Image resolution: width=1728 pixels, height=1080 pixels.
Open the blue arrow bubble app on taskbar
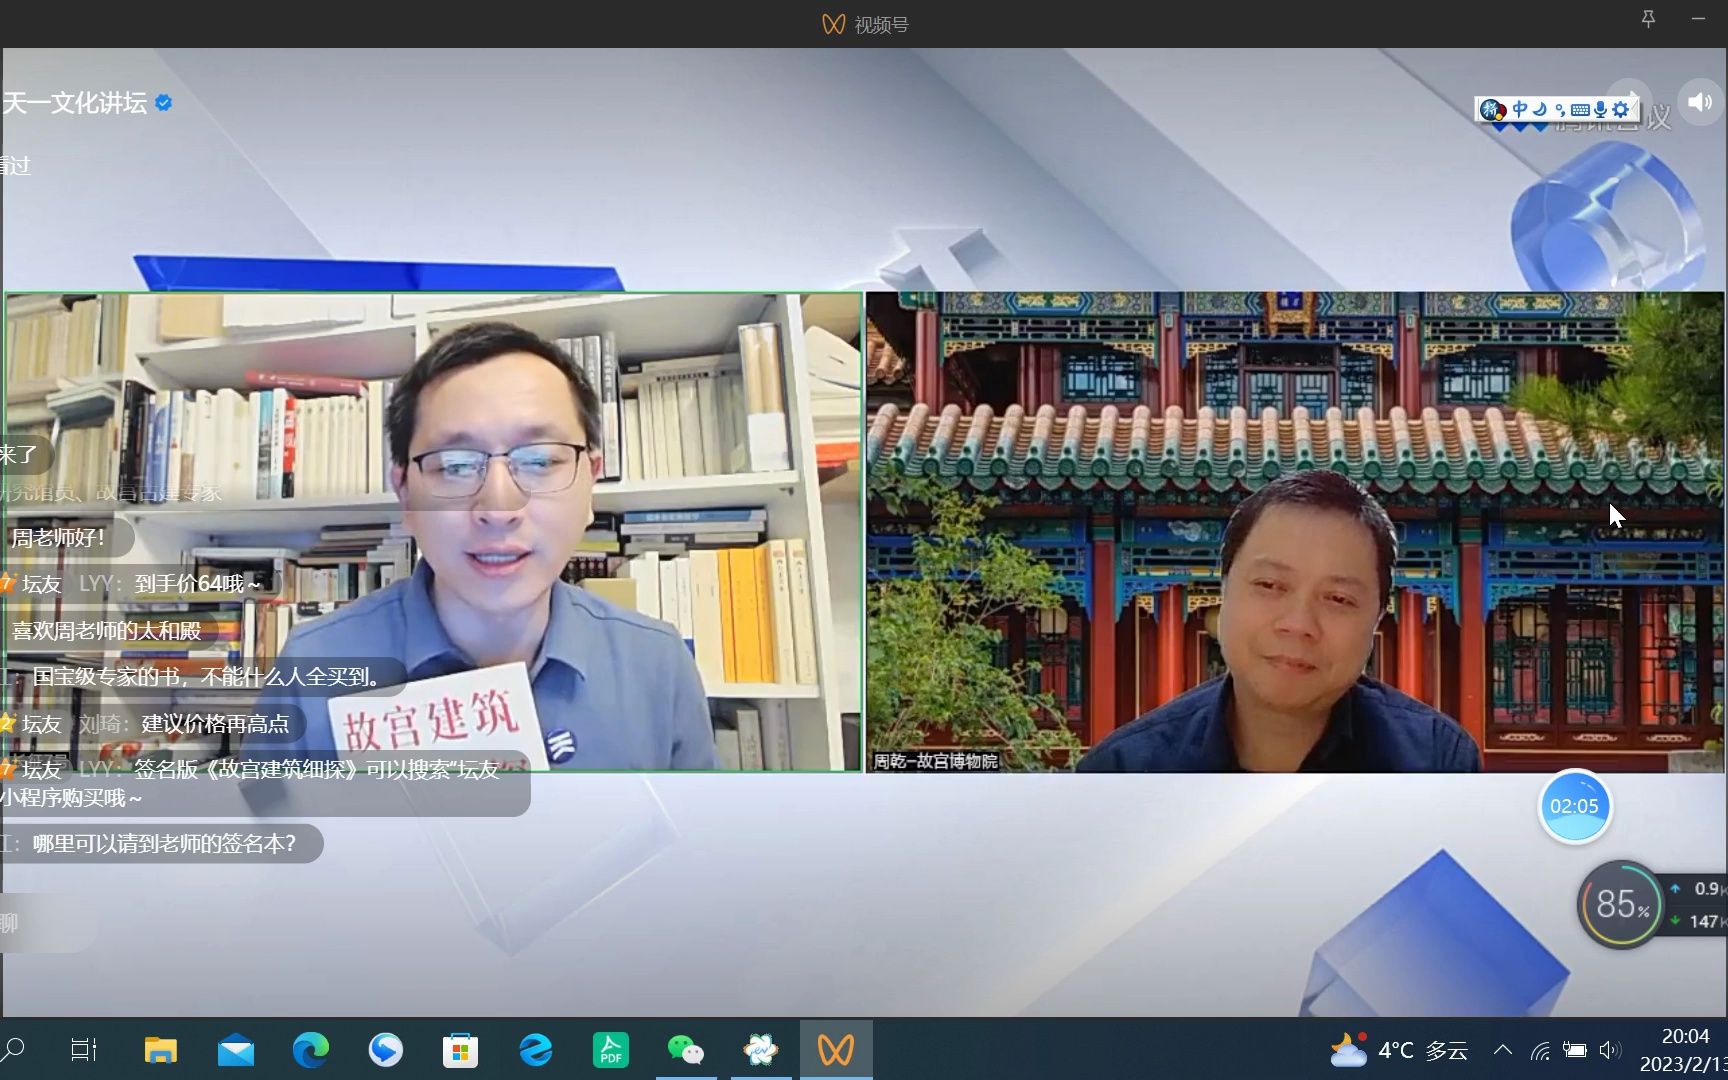(x=385, y=1049)
